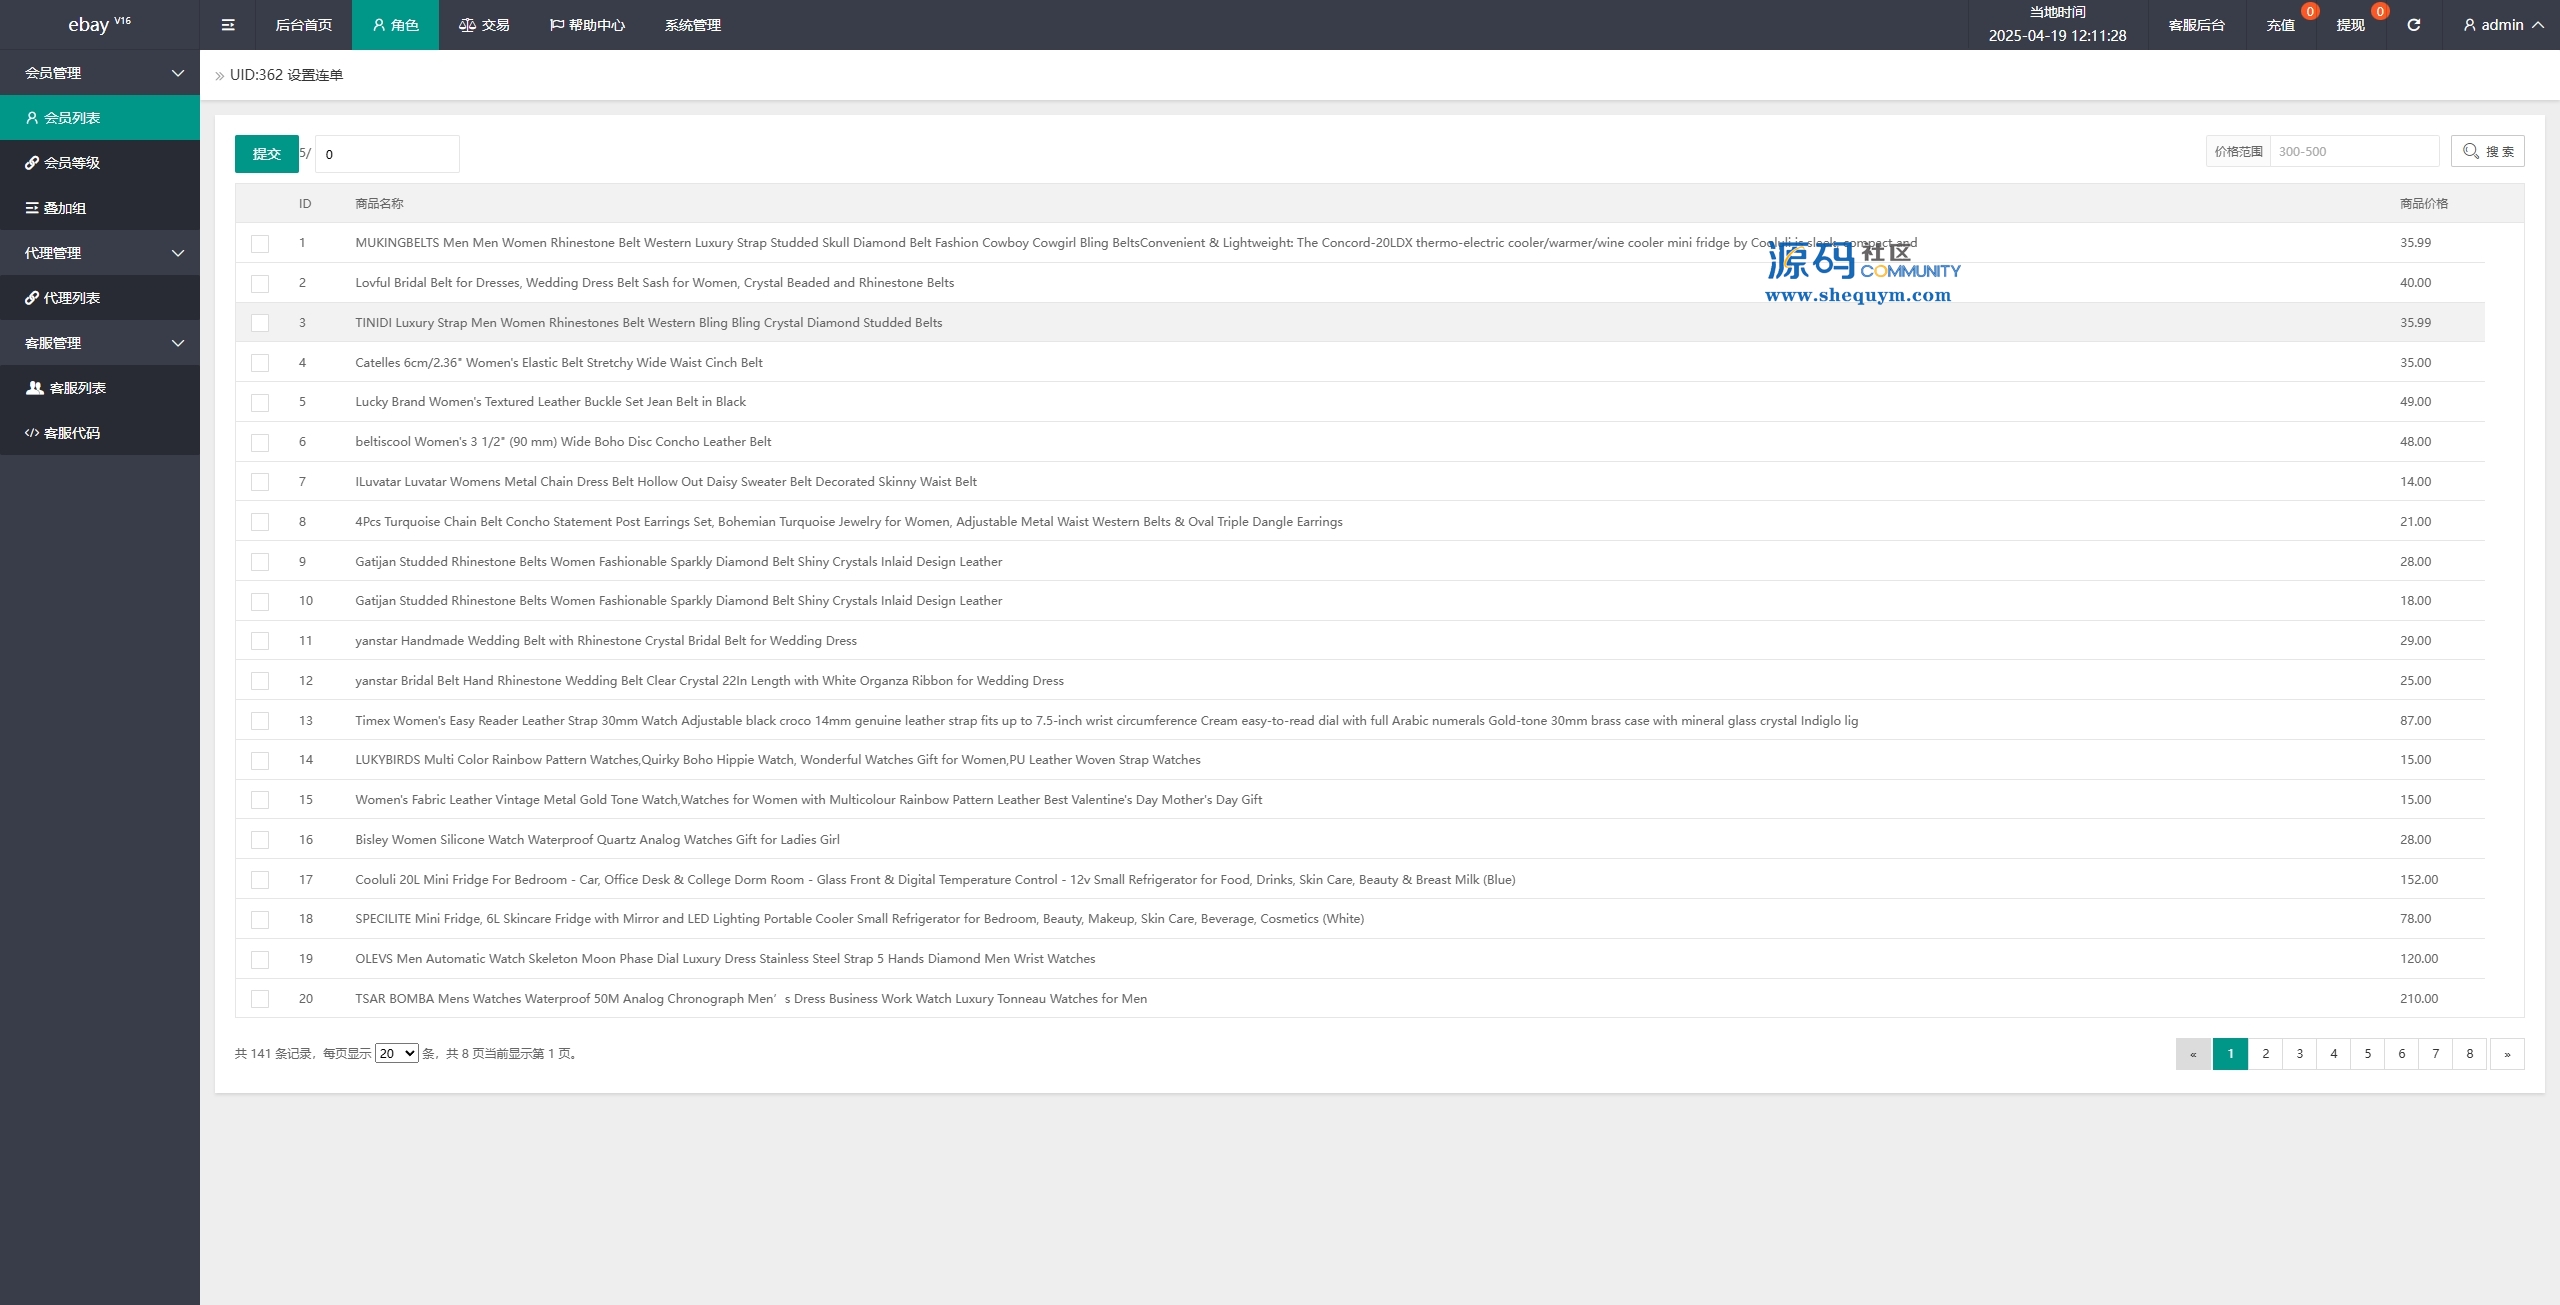Switch to the 交易 top menu
The width and height of the screenshot is (2560, 1305).
[x=484, y=25]
